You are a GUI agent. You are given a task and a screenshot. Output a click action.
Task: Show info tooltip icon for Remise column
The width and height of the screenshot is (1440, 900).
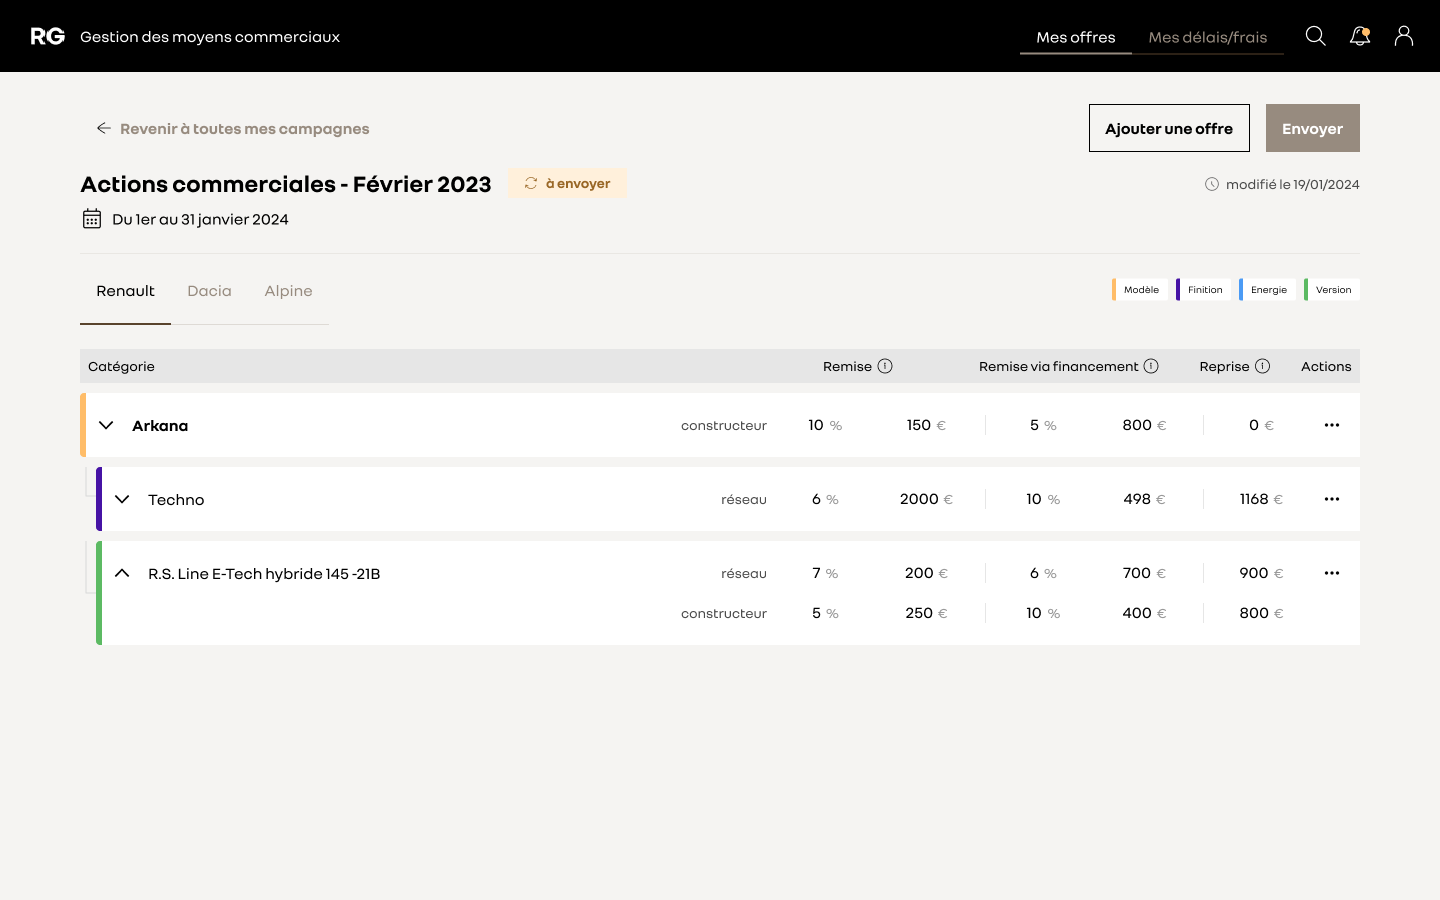point(885,366)
